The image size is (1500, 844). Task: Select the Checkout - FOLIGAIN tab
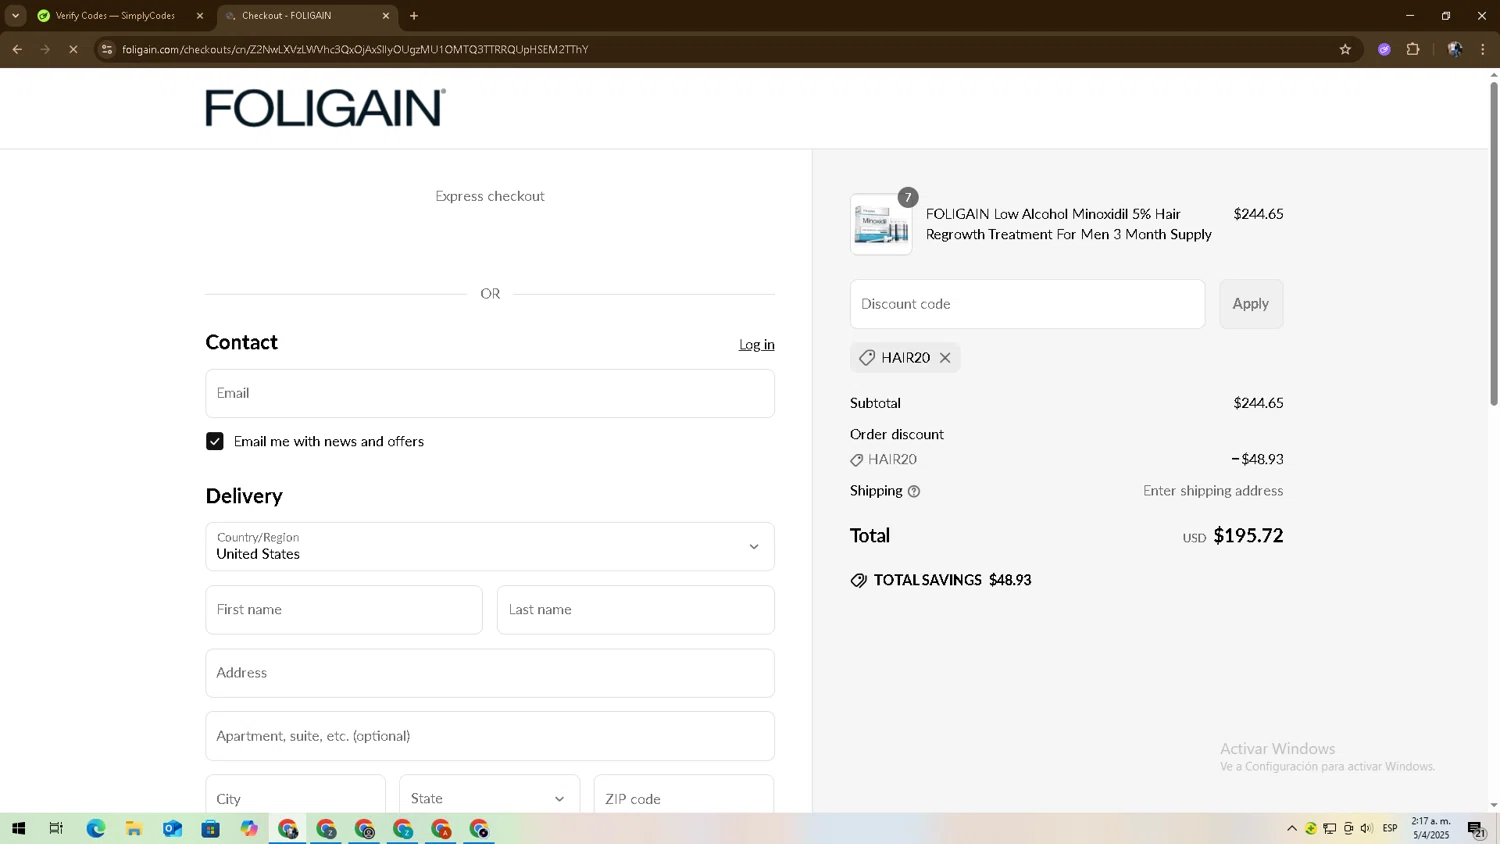[300, 16]
